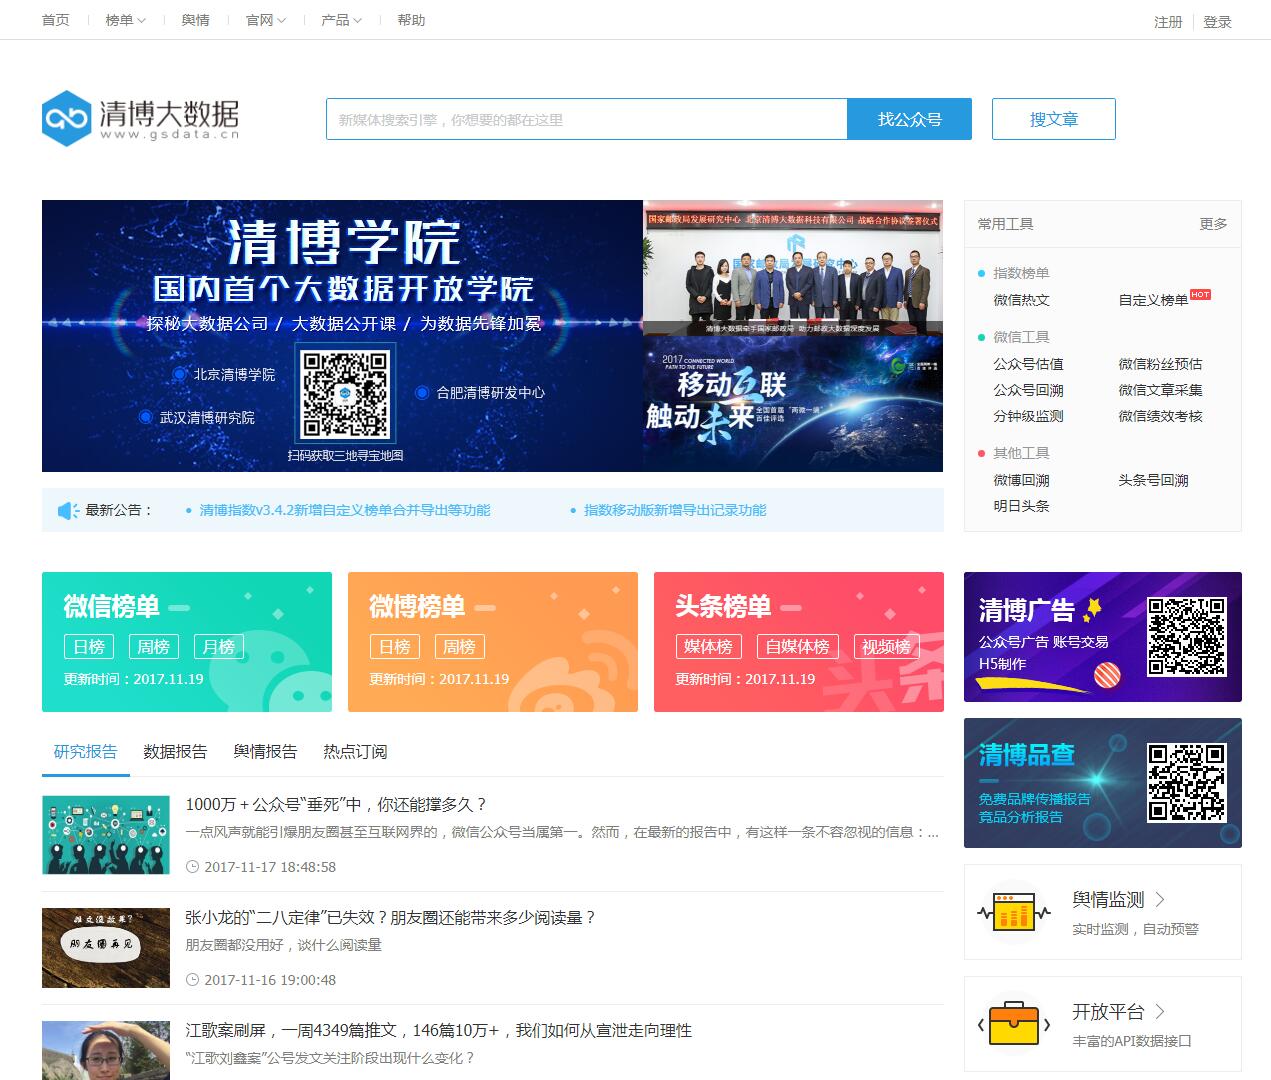
Task: Open the 清博广告 promo card
Action: click(1103, 637)
